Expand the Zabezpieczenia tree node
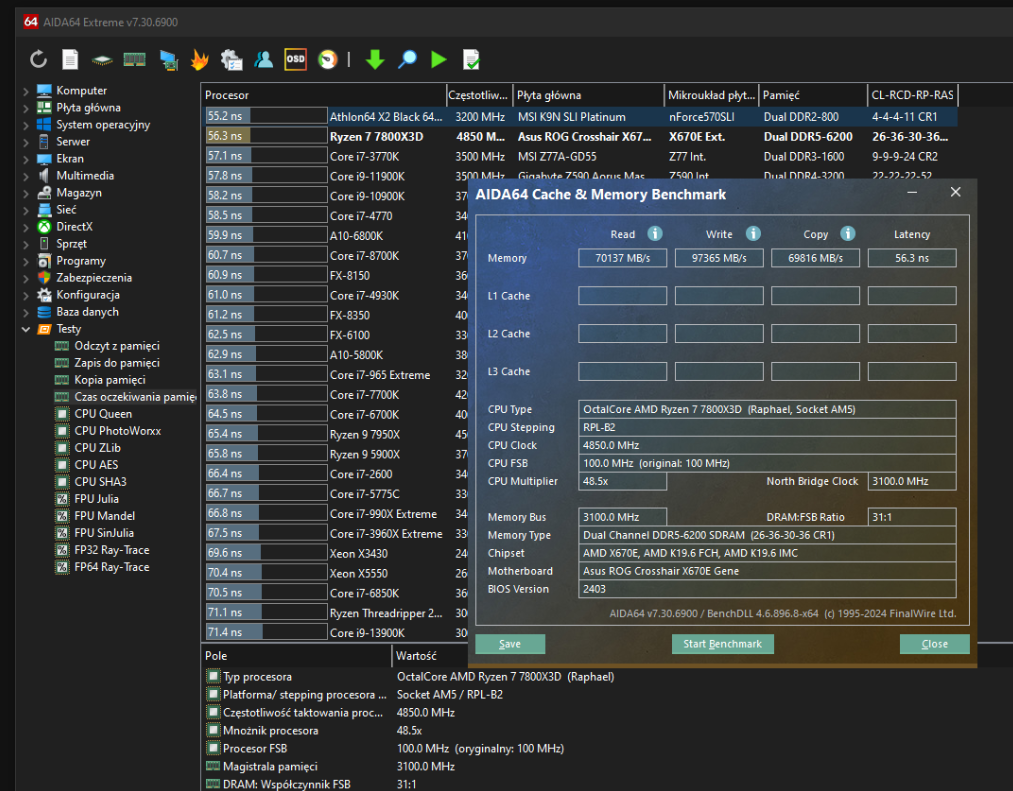Screen dimensions: 1013x791 click(x=26, y=278)
